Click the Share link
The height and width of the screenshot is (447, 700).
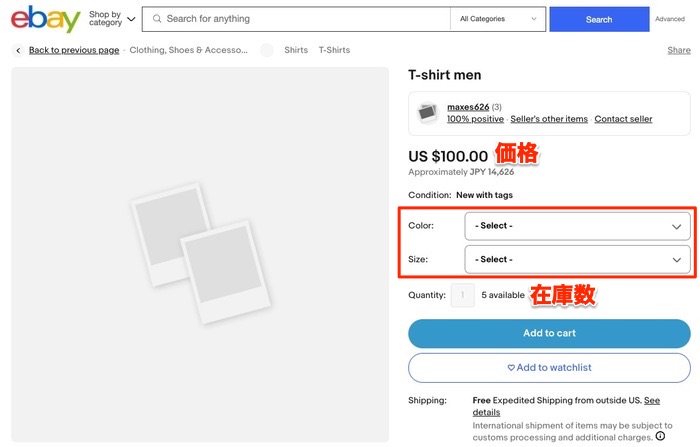click(678, 50)
